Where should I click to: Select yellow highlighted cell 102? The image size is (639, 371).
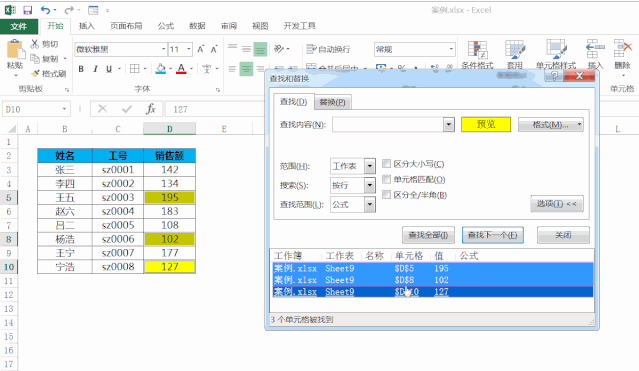[x=170, y=239]
